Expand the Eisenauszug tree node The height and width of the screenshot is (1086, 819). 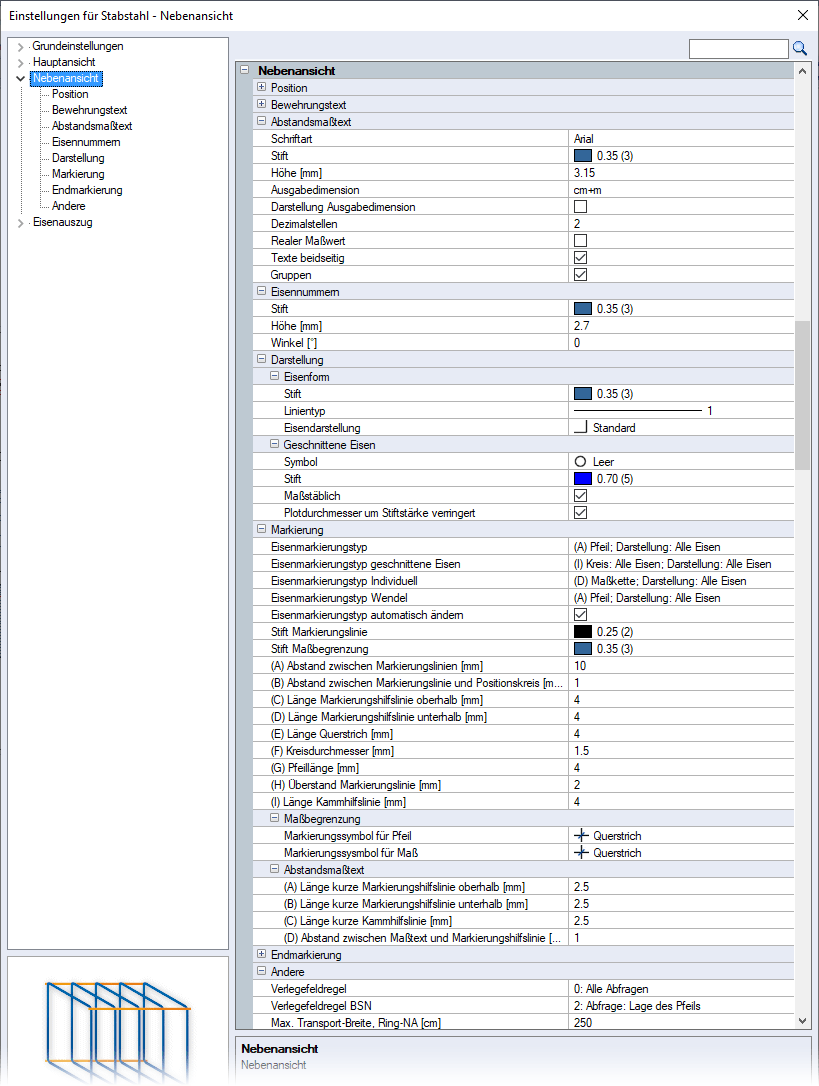(21, 223)
